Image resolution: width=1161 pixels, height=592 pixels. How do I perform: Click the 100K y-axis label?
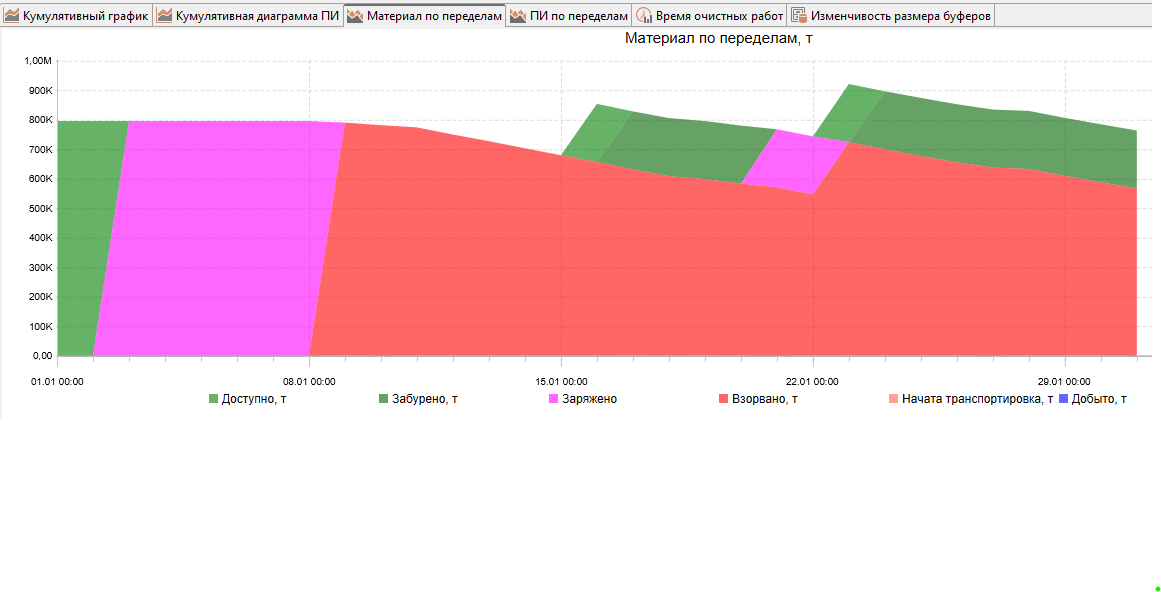40,326
